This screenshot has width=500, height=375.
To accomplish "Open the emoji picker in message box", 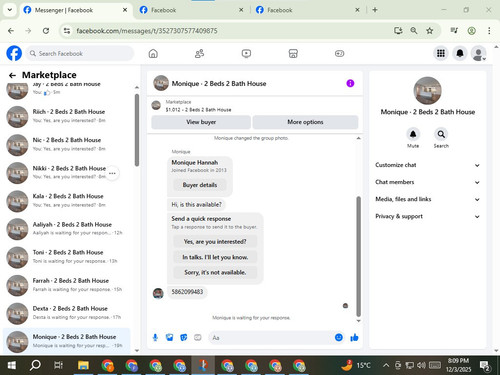I will point(339,337).
